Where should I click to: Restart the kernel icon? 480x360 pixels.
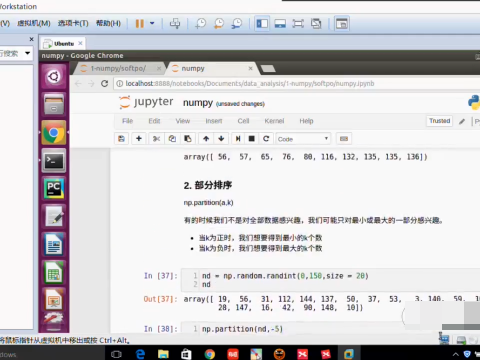[266, 139]
